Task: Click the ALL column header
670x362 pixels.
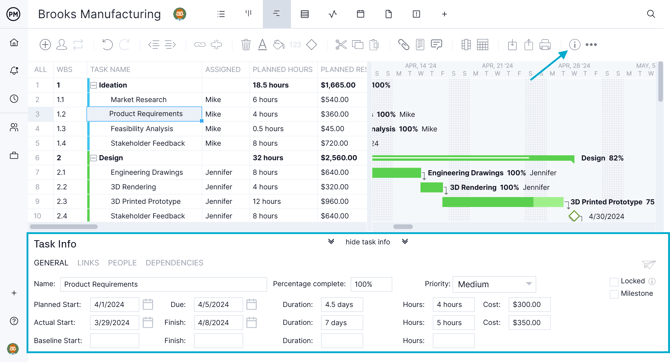Action: (x=41, y=69)
